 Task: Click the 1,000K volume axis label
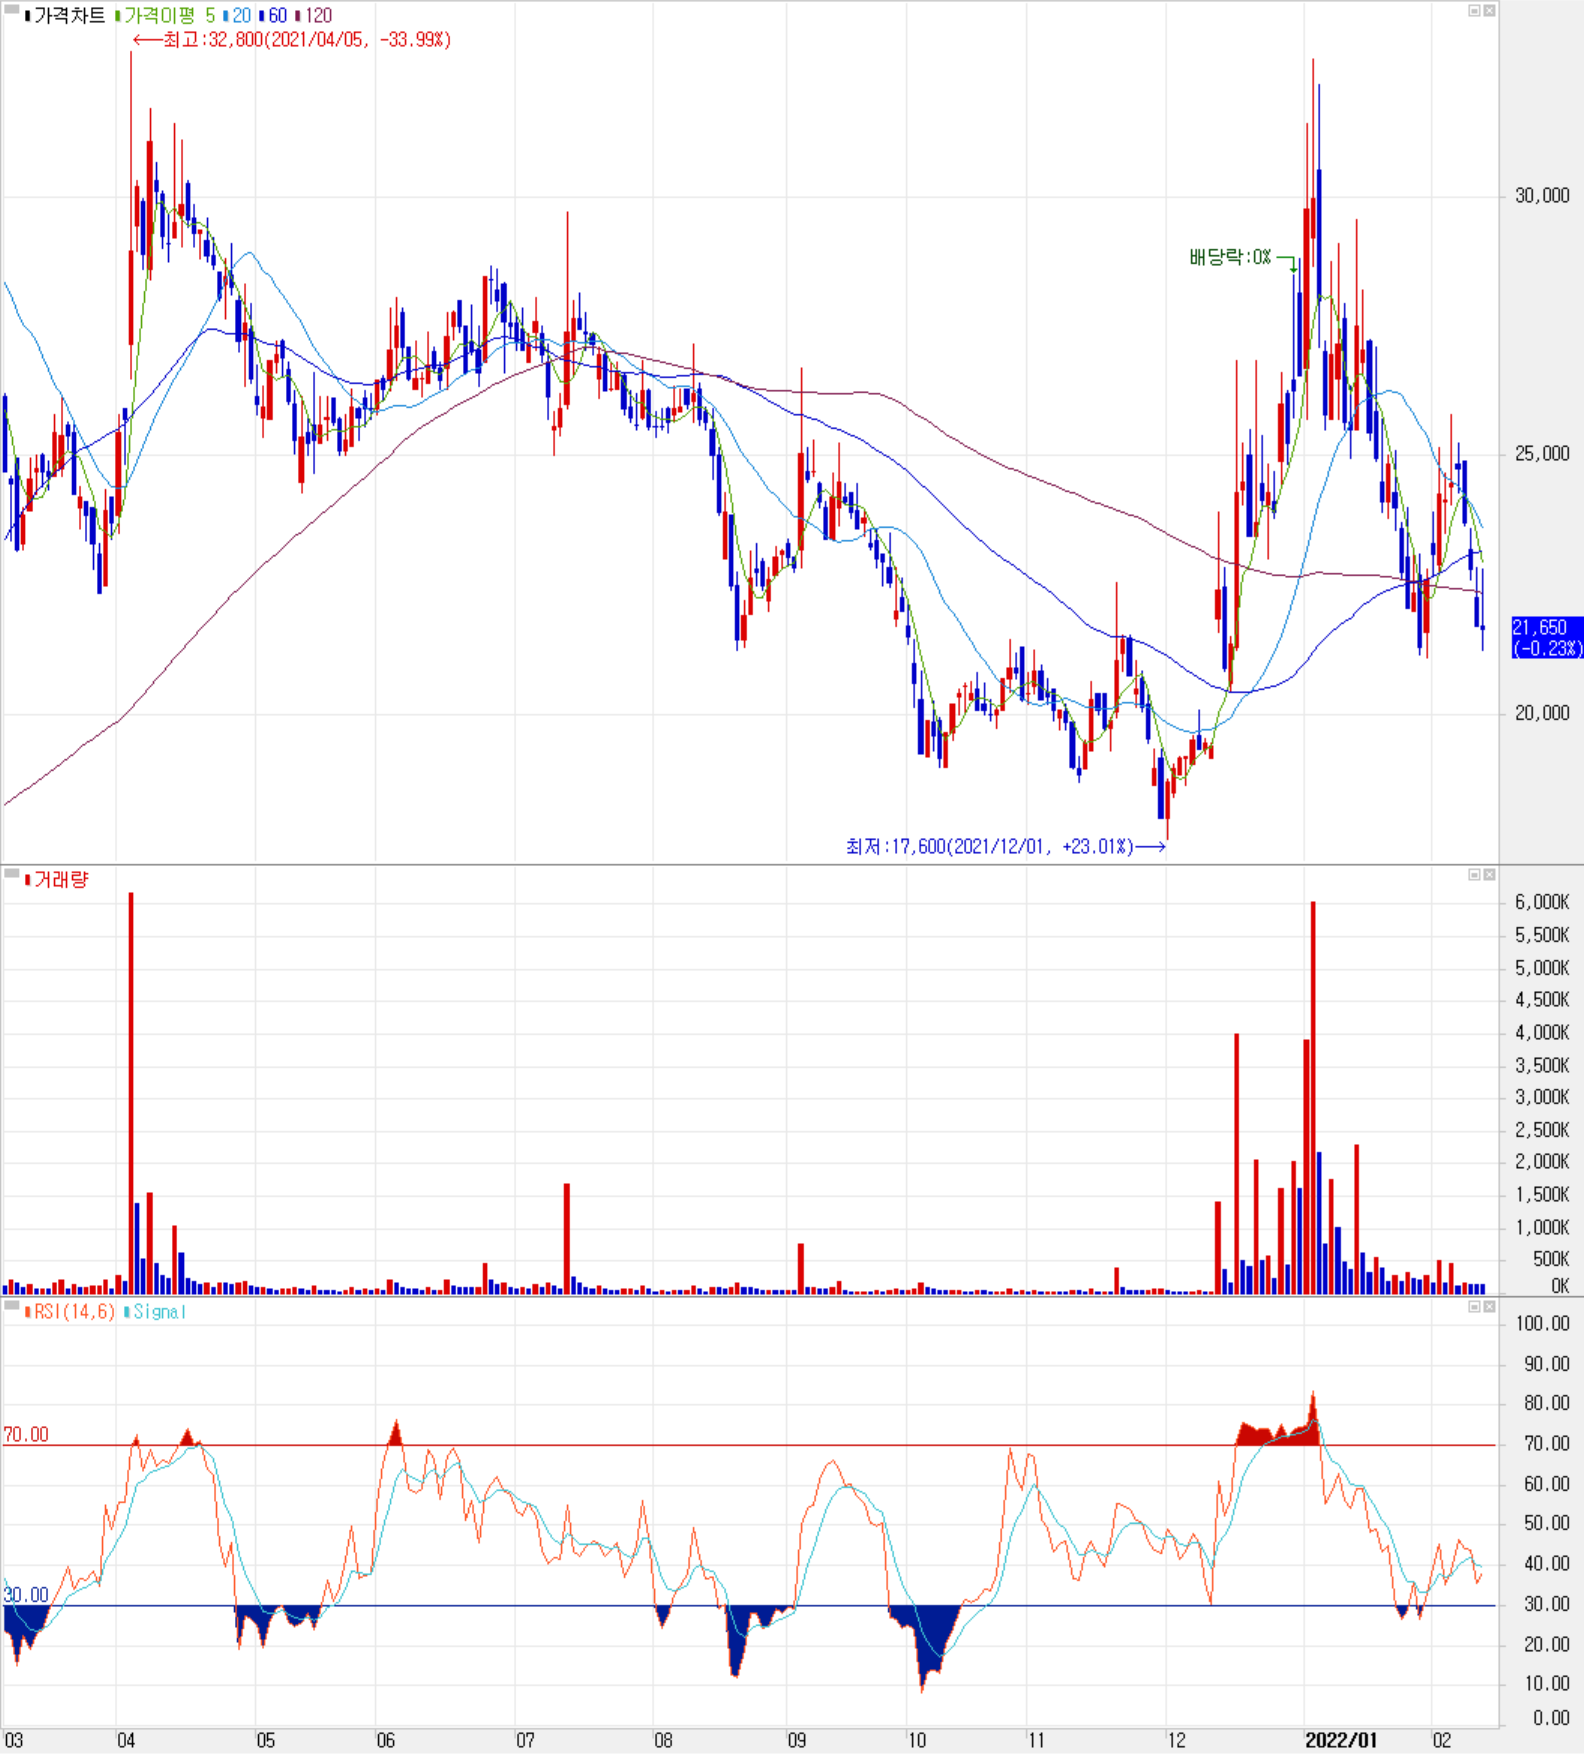pos(1542,1227)
